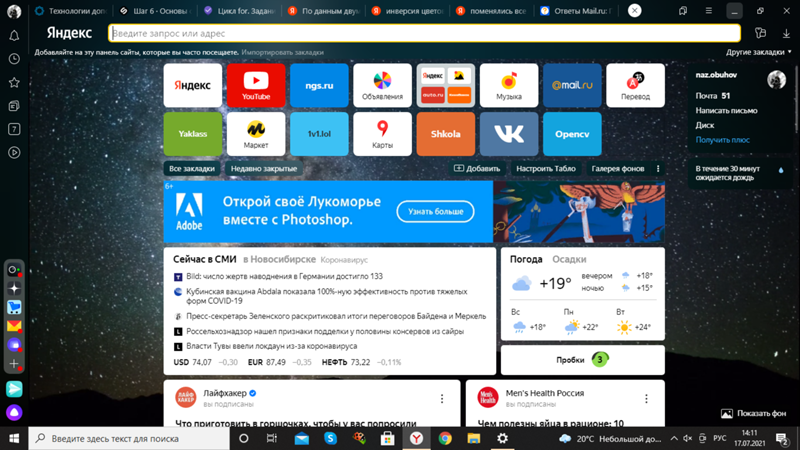This screenshot has height=450, width=800.
Task: Open the tab counter icon showing 7
Action: click(x=14, y=129)
